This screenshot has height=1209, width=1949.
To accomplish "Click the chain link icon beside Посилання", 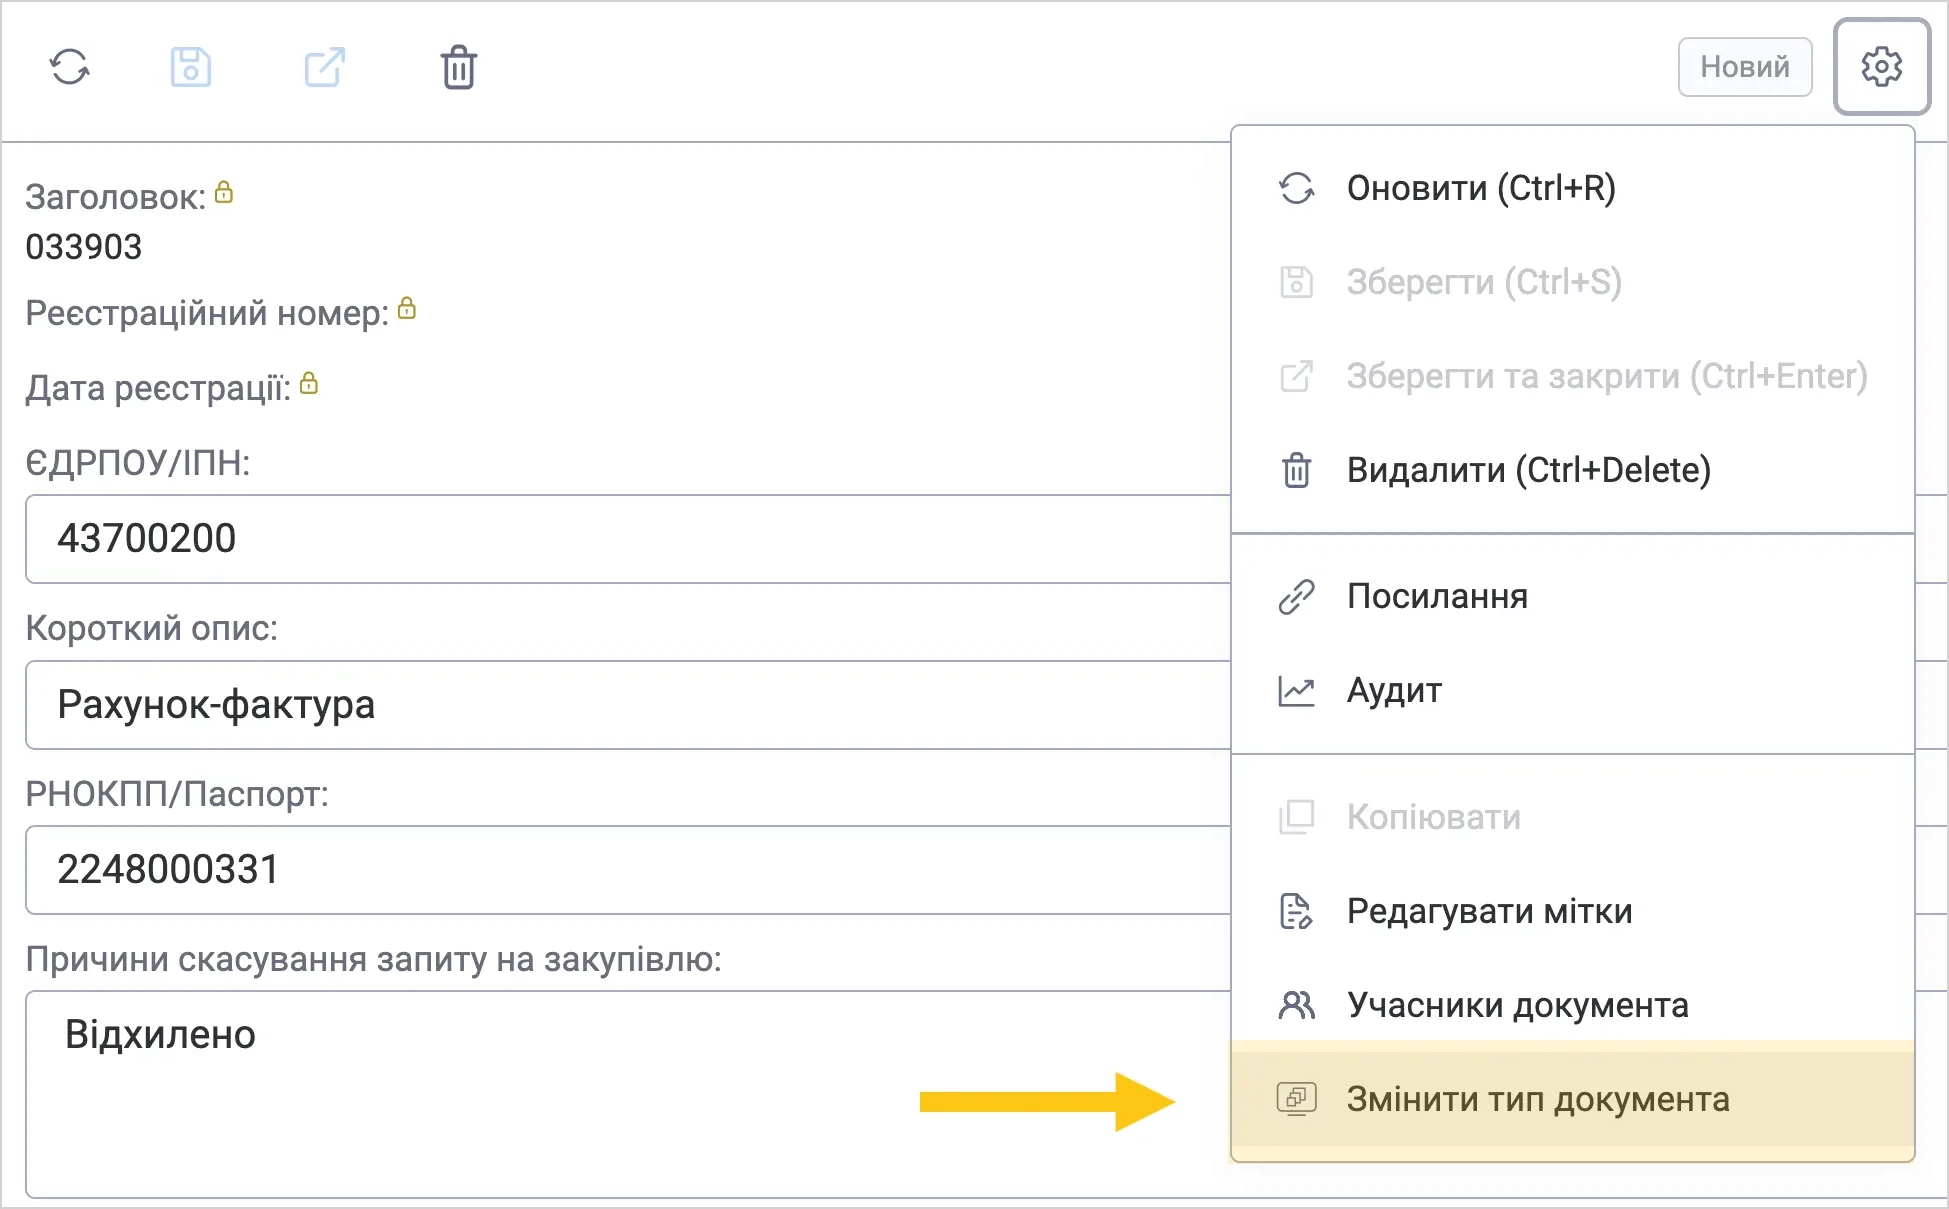I will coord(1297,596).
